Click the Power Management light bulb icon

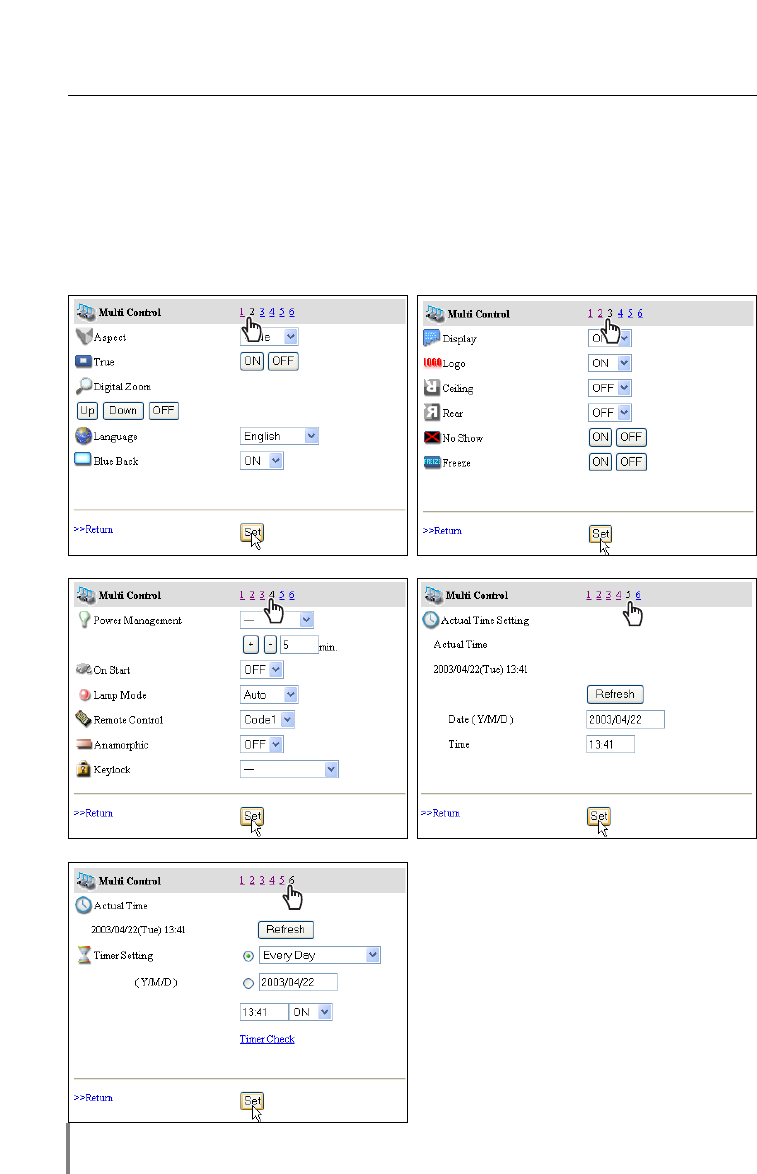(85, 620)
